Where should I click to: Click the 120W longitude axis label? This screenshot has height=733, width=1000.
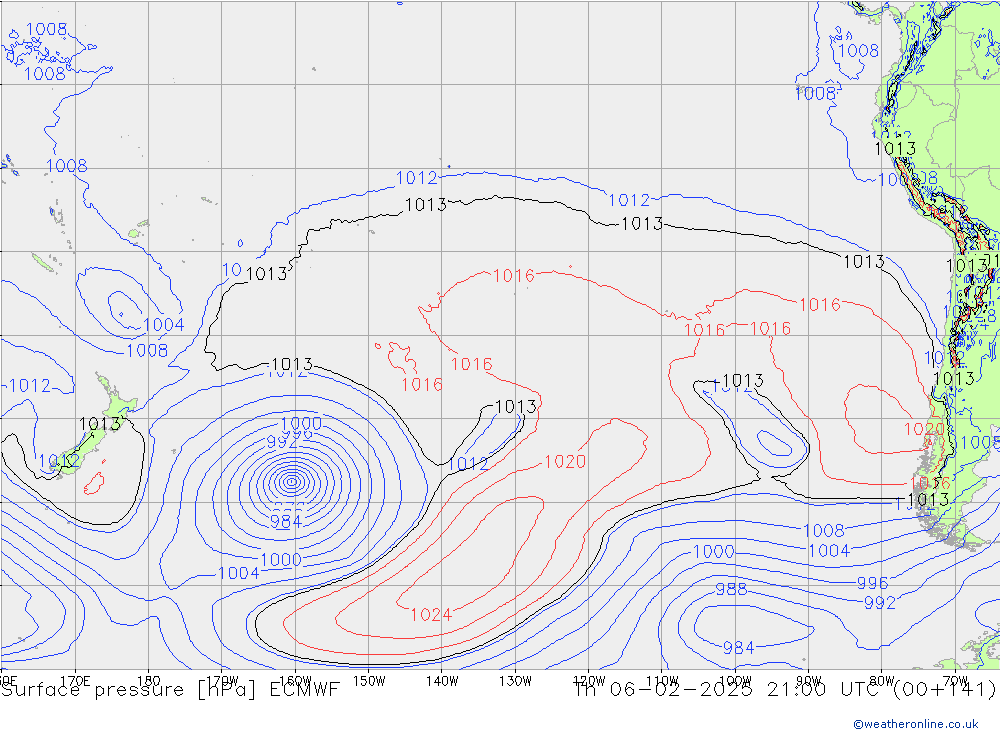[588, 680]
